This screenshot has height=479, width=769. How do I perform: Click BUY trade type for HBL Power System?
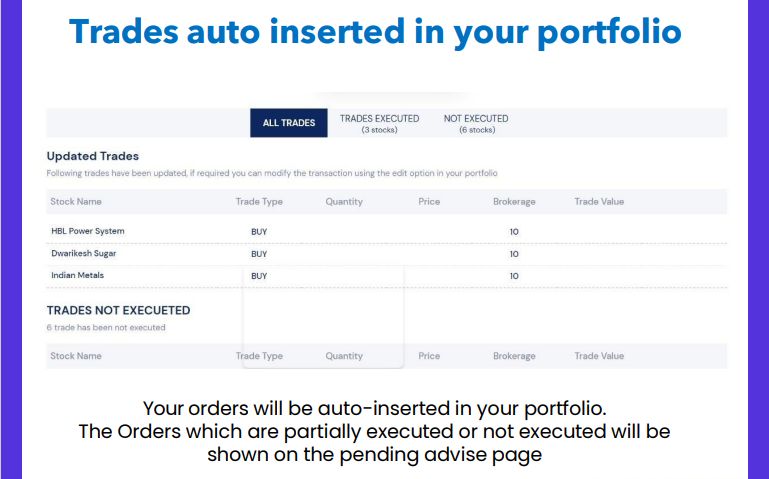[x=259, y=231]
